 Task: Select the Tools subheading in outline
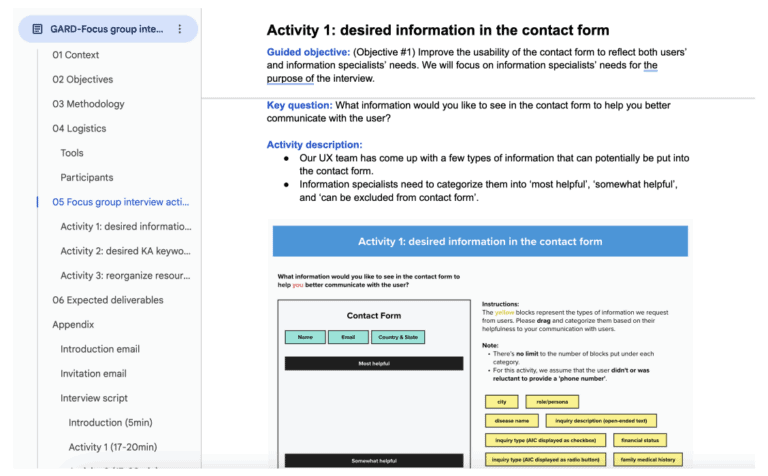coord(72,153)
